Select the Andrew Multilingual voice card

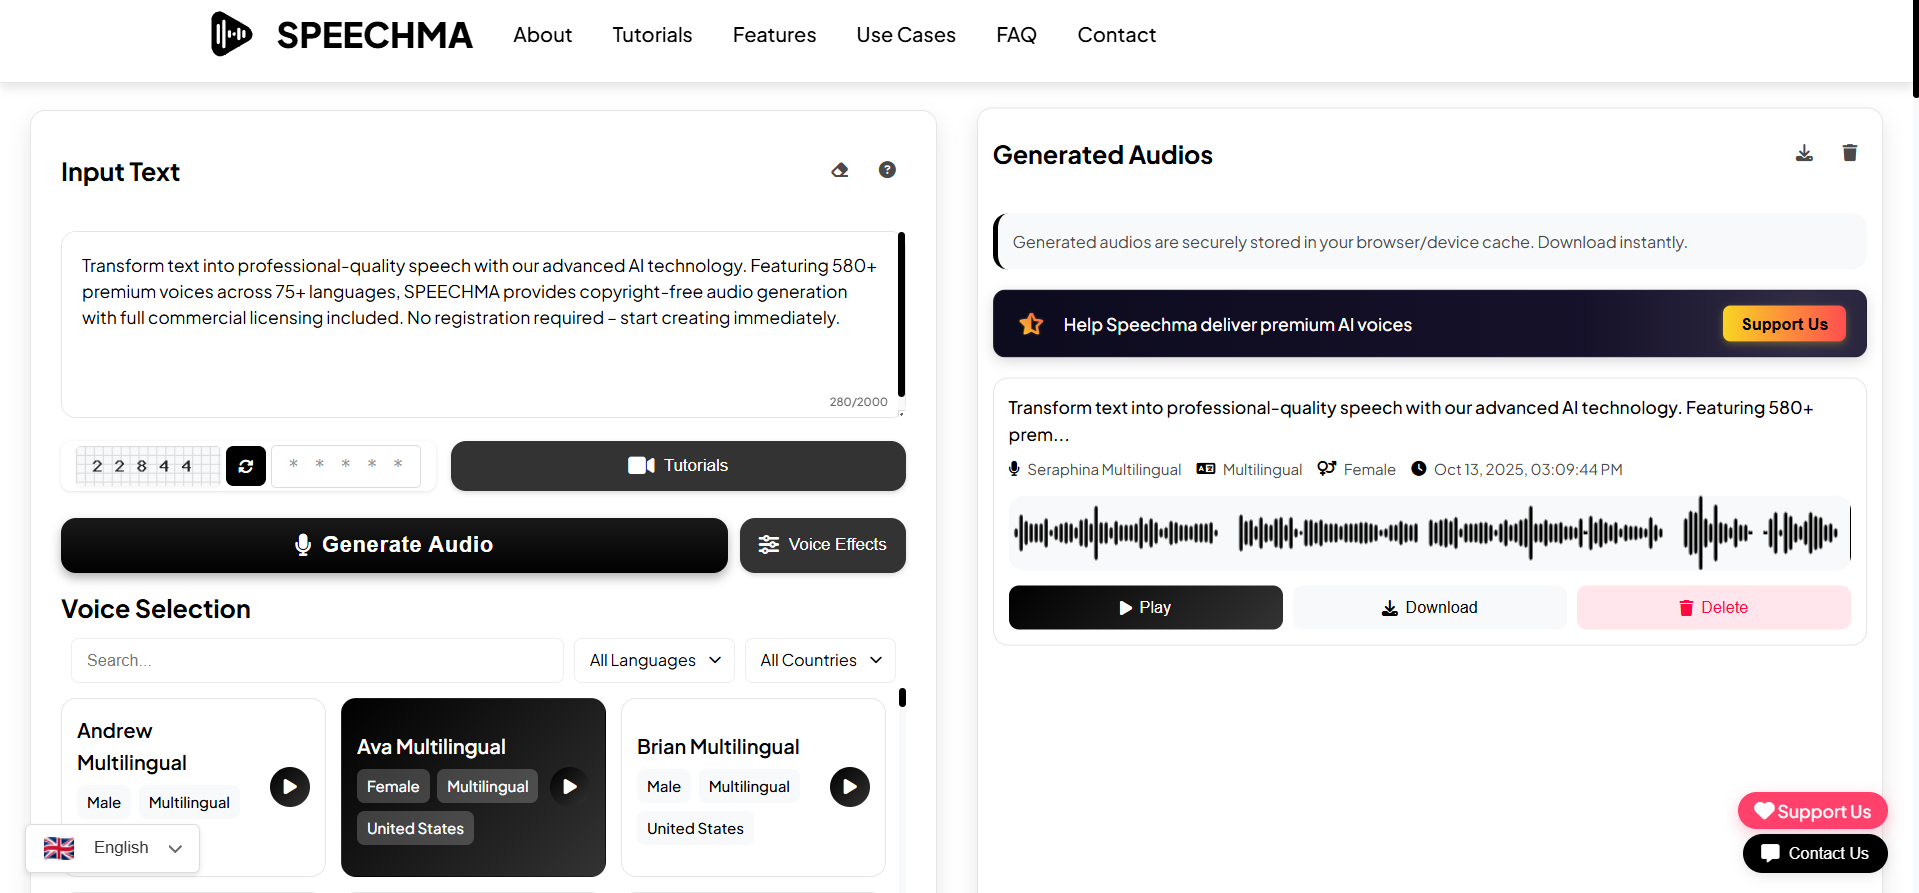[x=193, y=787]
